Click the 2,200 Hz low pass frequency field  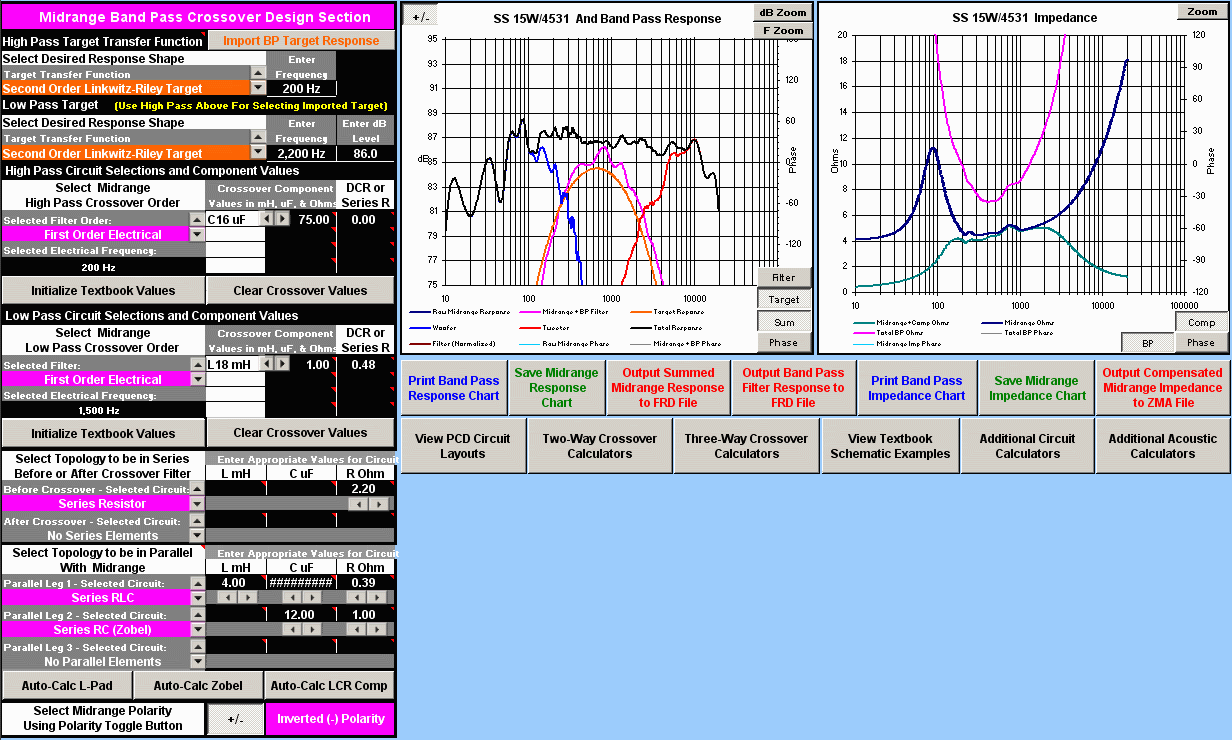301,154
